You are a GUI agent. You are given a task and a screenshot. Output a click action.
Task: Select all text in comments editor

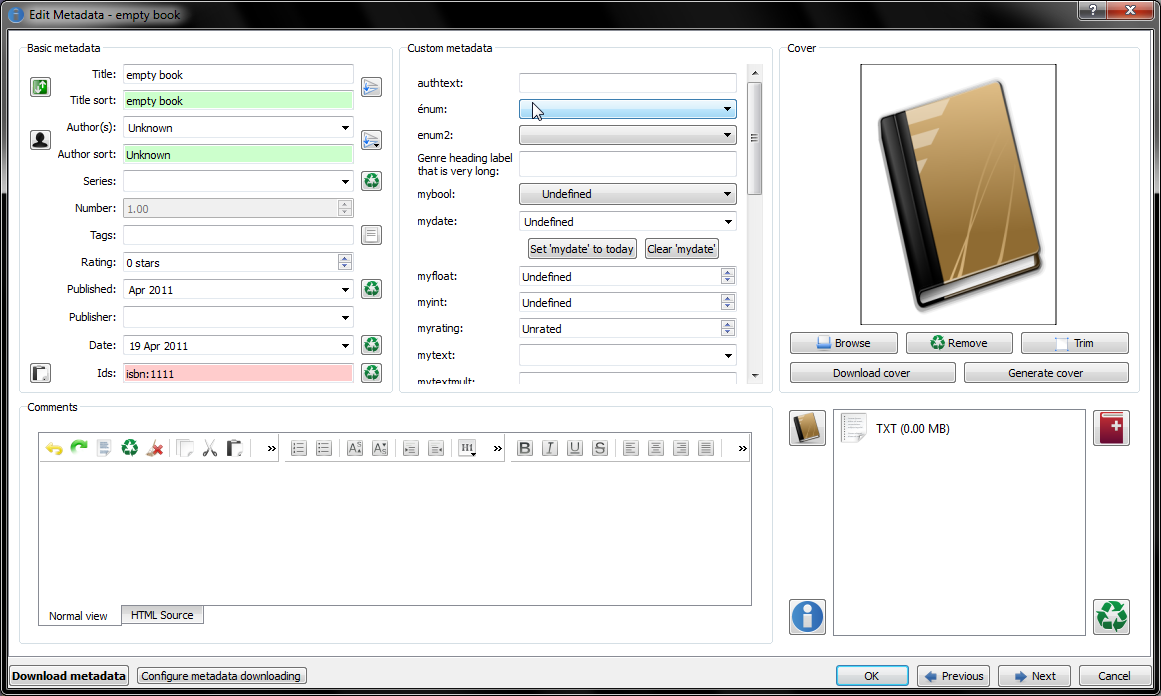pyautogui.click(x=104, y=448)
